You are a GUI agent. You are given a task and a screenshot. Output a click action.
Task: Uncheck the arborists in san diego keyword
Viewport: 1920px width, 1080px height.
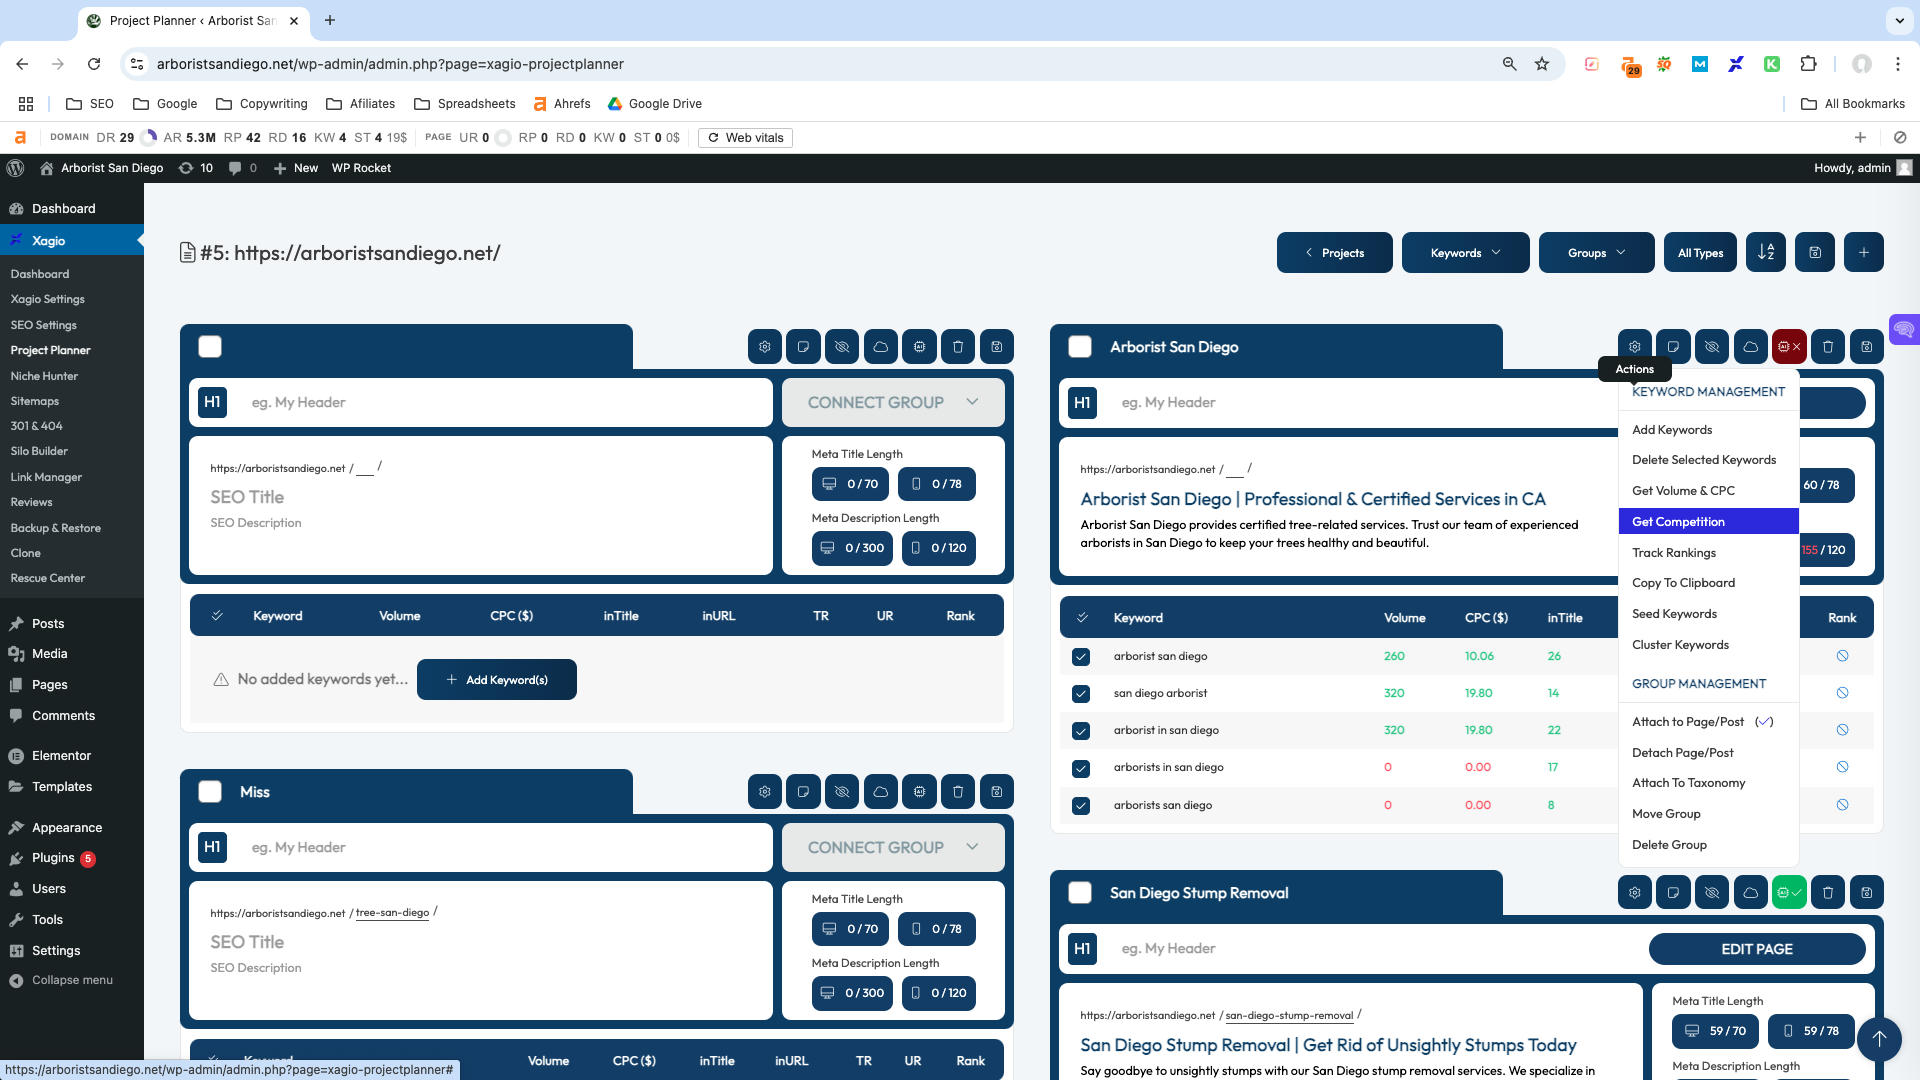click(1081, 768)
